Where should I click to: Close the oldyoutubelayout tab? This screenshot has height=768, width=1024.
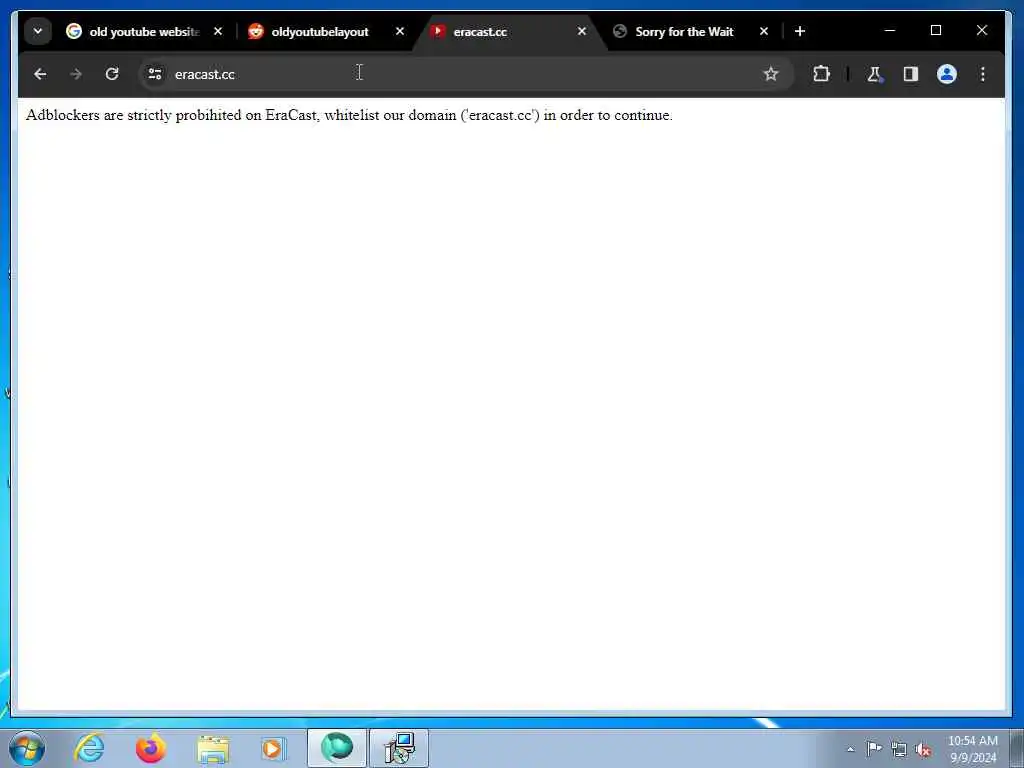click(400, 31)
